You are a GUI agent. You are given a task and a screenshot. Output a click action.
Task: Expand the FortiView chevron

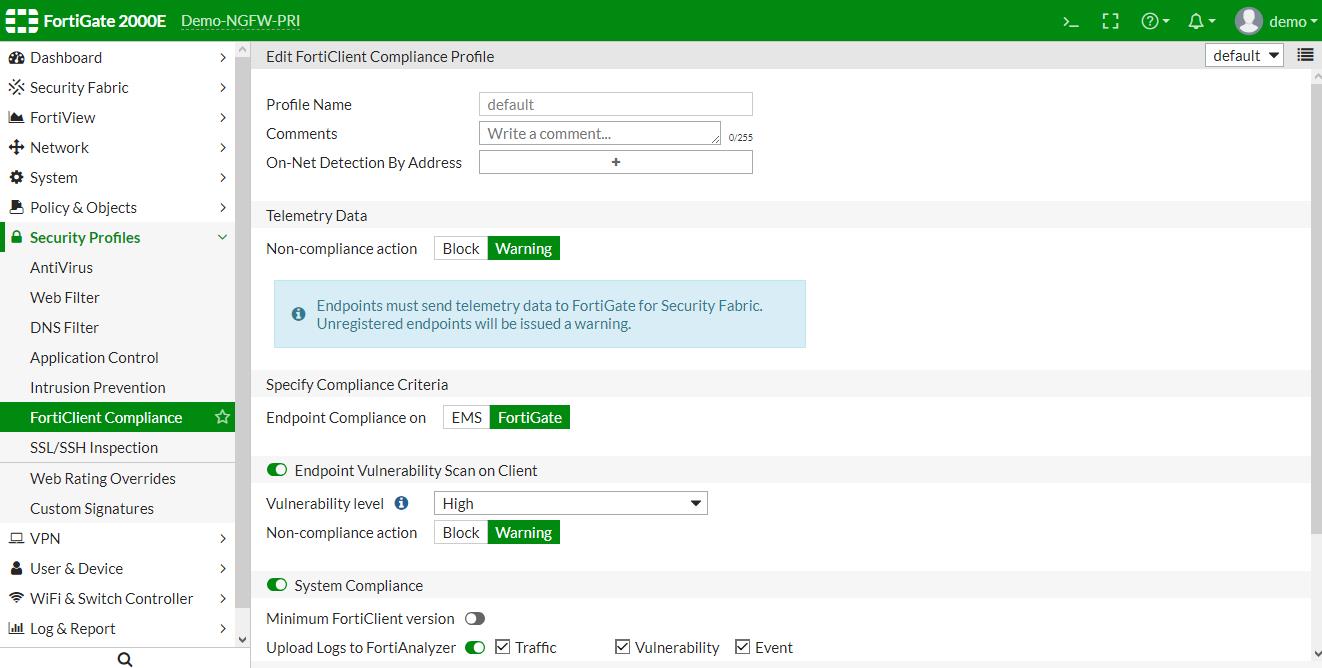[222, 118]
